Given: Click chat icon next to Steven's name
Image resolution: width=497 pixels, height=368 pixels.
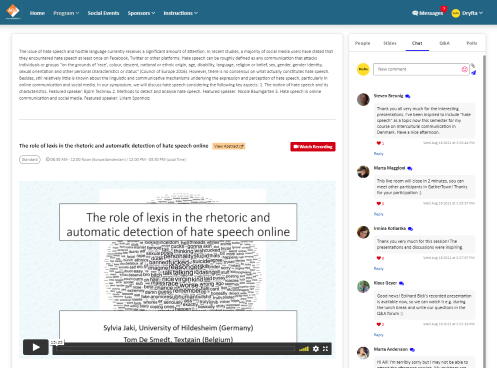Looking at the screenshot, I should (408, 96).
